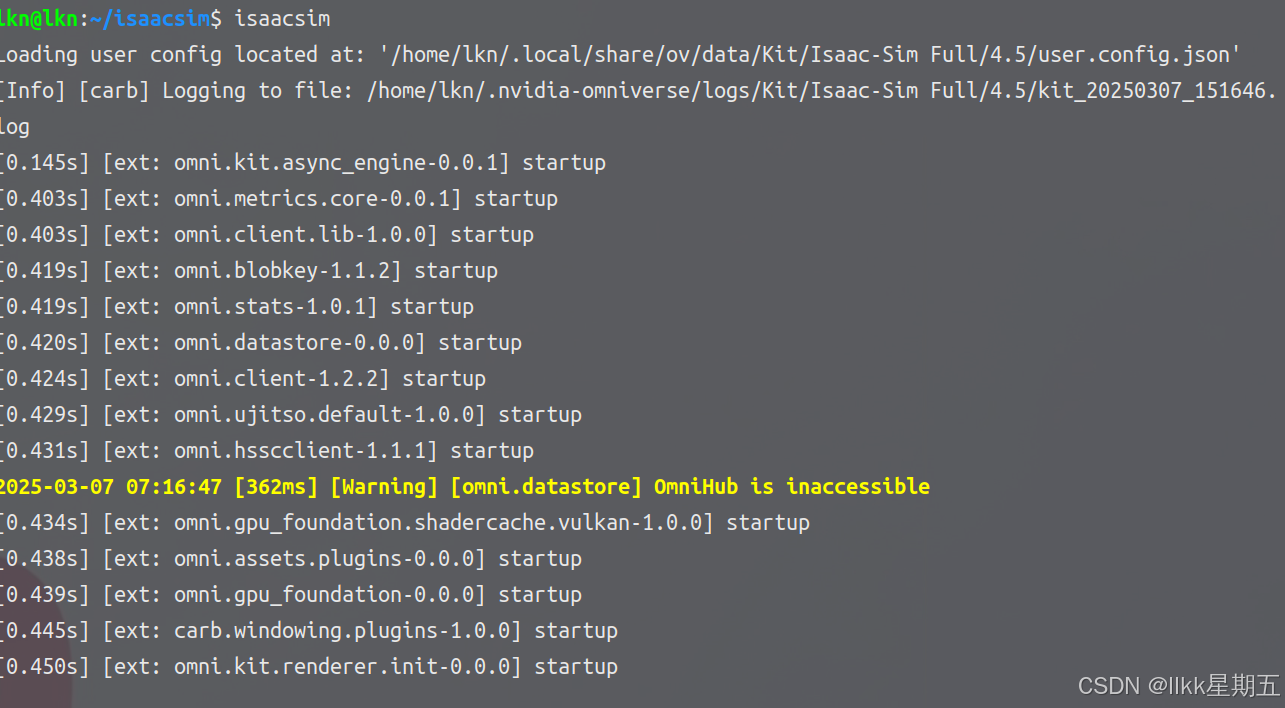Click the omni.kit.renderer.init-0.0.0 log entry
This screenshot has width=1285, height=708.
pos(308,666)
